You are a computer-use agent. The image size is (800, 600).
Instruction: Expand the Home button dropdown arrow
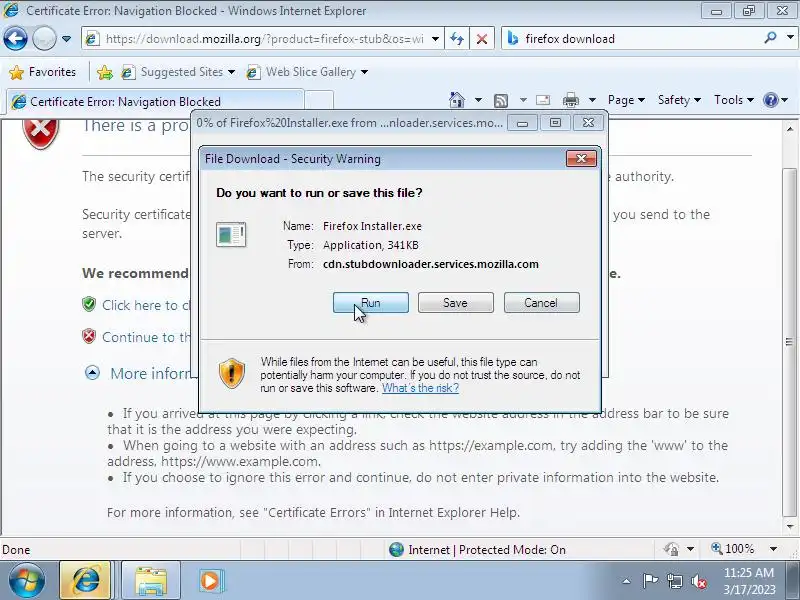tap(478, 100)
